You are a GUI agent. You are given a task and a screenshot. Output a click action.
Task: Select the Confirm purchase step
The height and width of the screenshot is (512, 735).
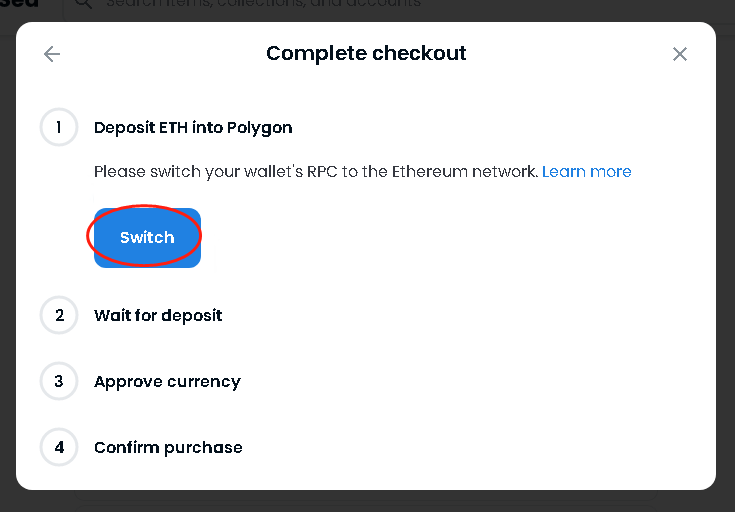168,448
